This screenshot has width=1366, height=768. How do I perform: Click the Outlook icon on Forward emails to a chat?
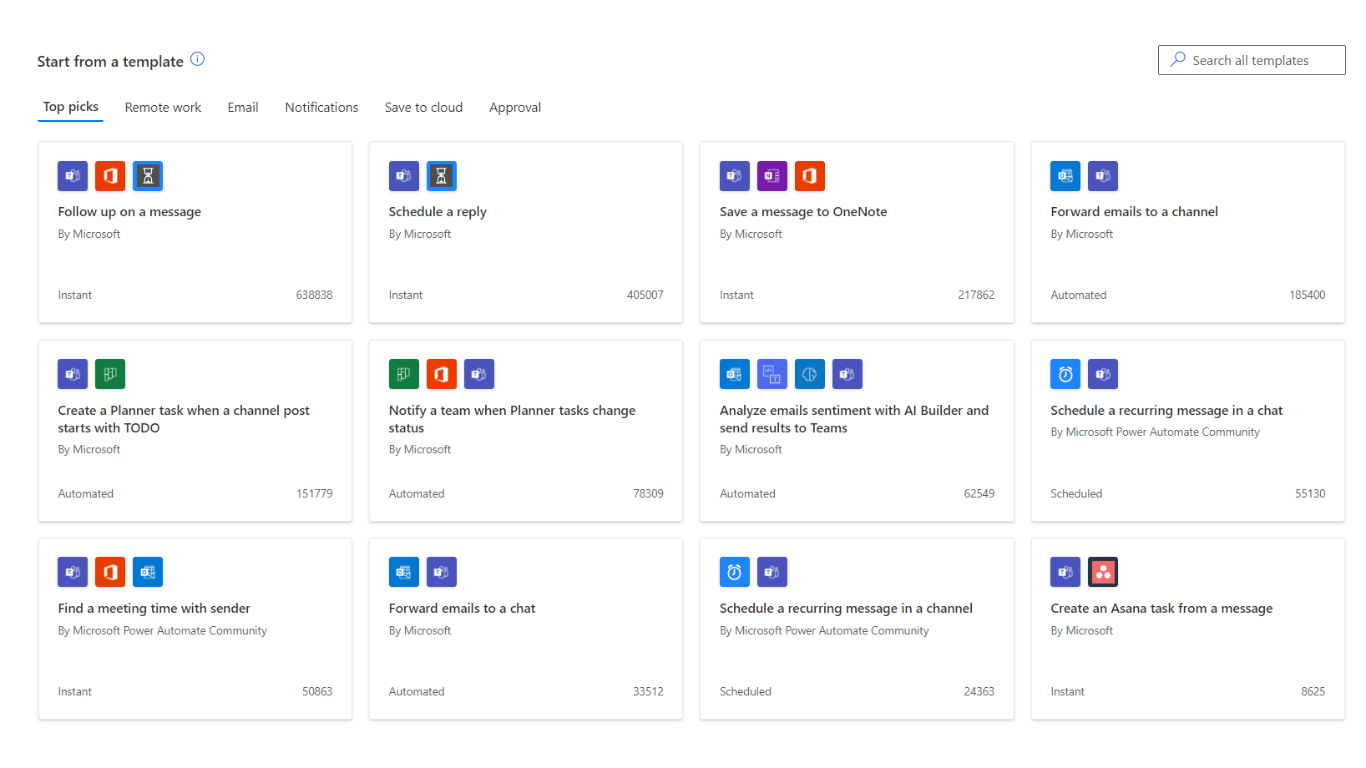[404, 572]
